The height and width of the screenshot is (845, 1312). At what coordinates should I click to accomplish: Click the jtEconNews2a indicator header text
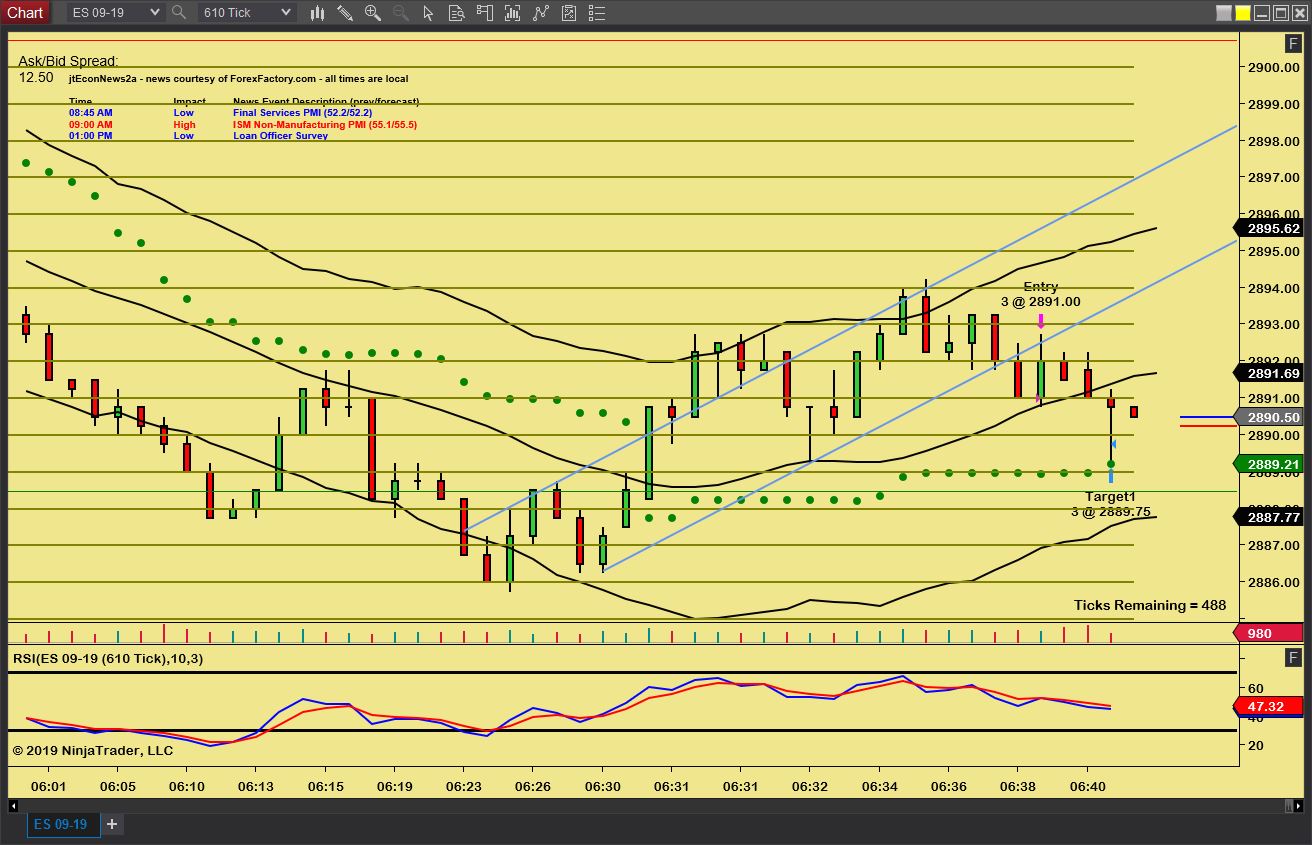pyautogui.click(x=238, y=79)
